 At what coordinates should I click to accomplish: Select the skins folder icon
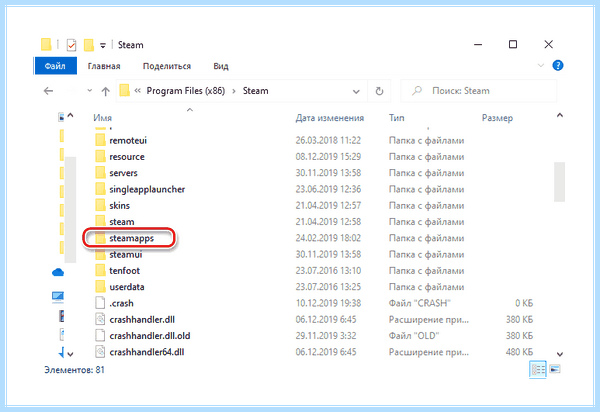100,205
